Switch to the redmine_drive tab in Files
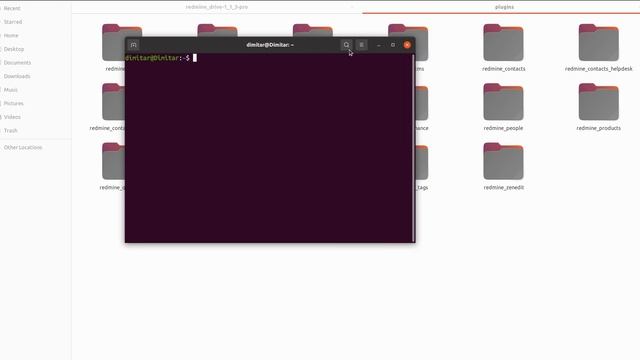The height and width of the screenshot is (360, 640). point(217,7)
